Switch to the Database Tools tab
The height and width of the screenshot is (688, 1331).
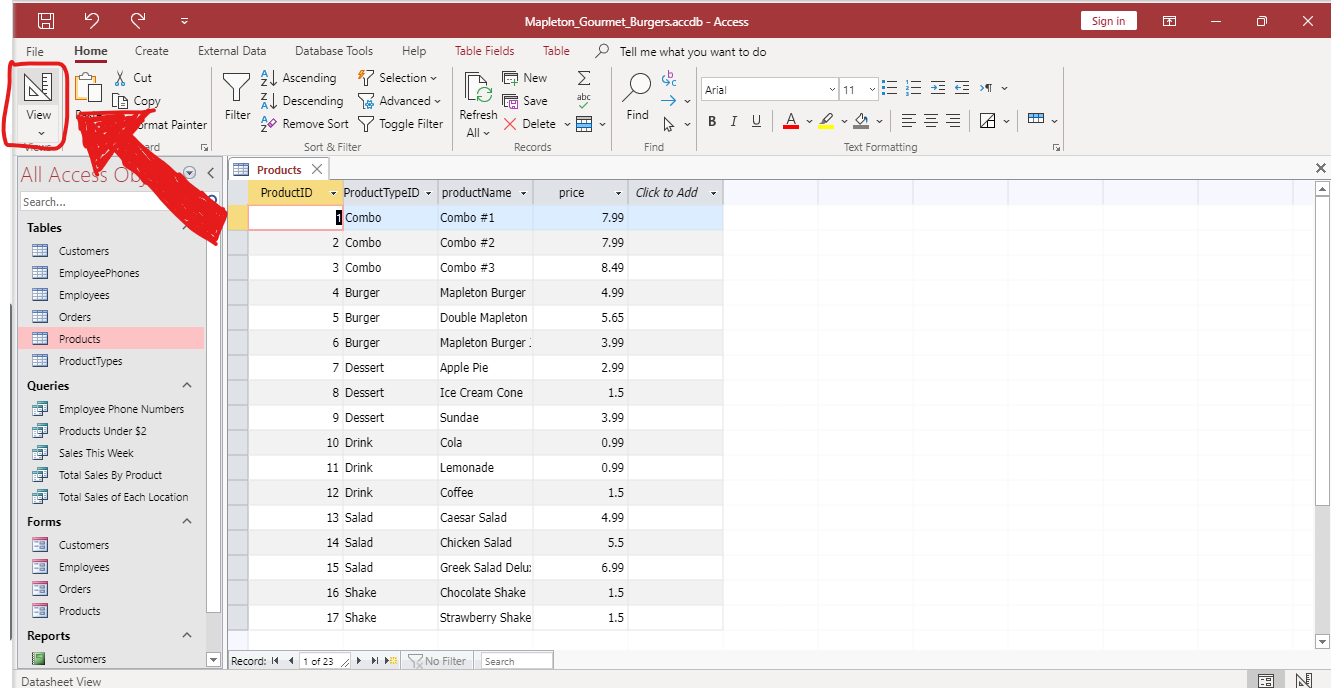(334, 51)
